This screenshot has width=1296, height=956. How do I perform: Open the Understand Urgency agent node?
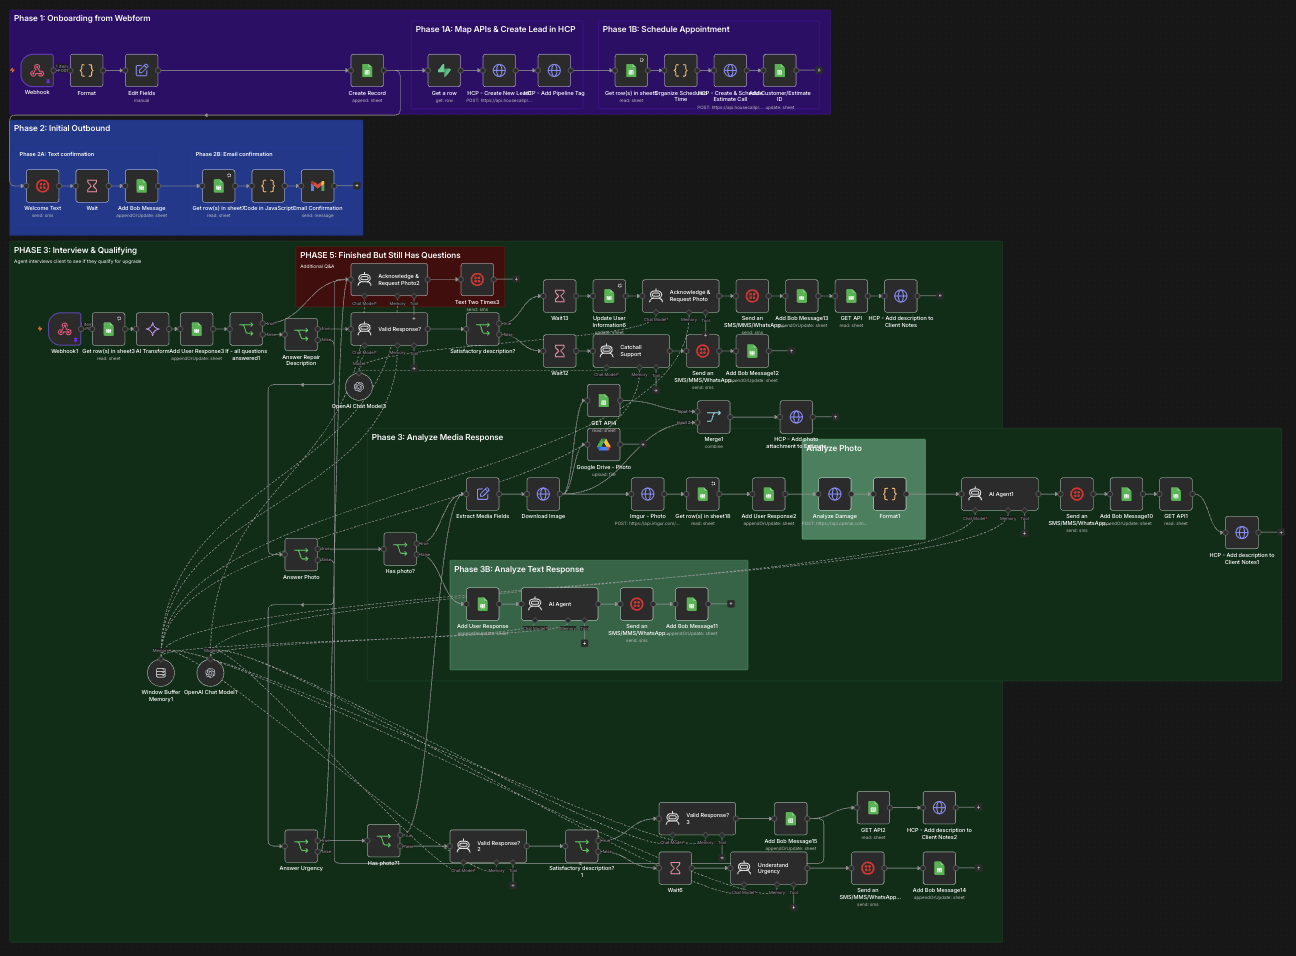coord(769,868)
